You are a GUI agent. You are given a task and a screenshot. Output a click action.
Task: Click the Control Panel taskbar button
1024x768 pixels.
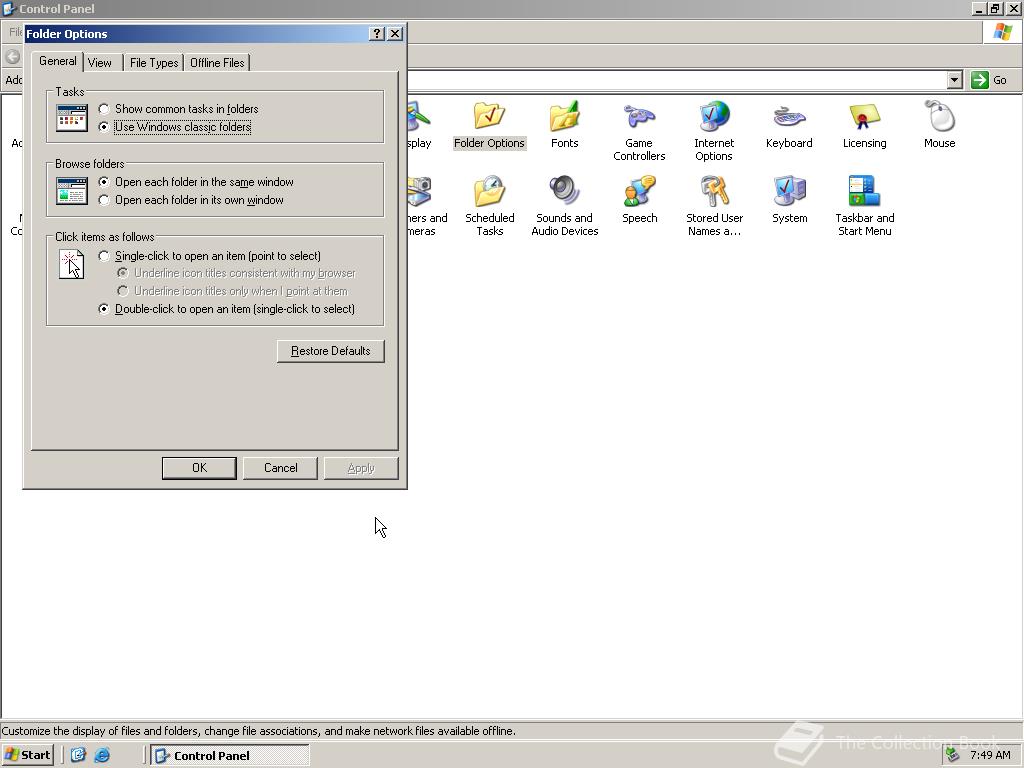[x=230, y=755]
